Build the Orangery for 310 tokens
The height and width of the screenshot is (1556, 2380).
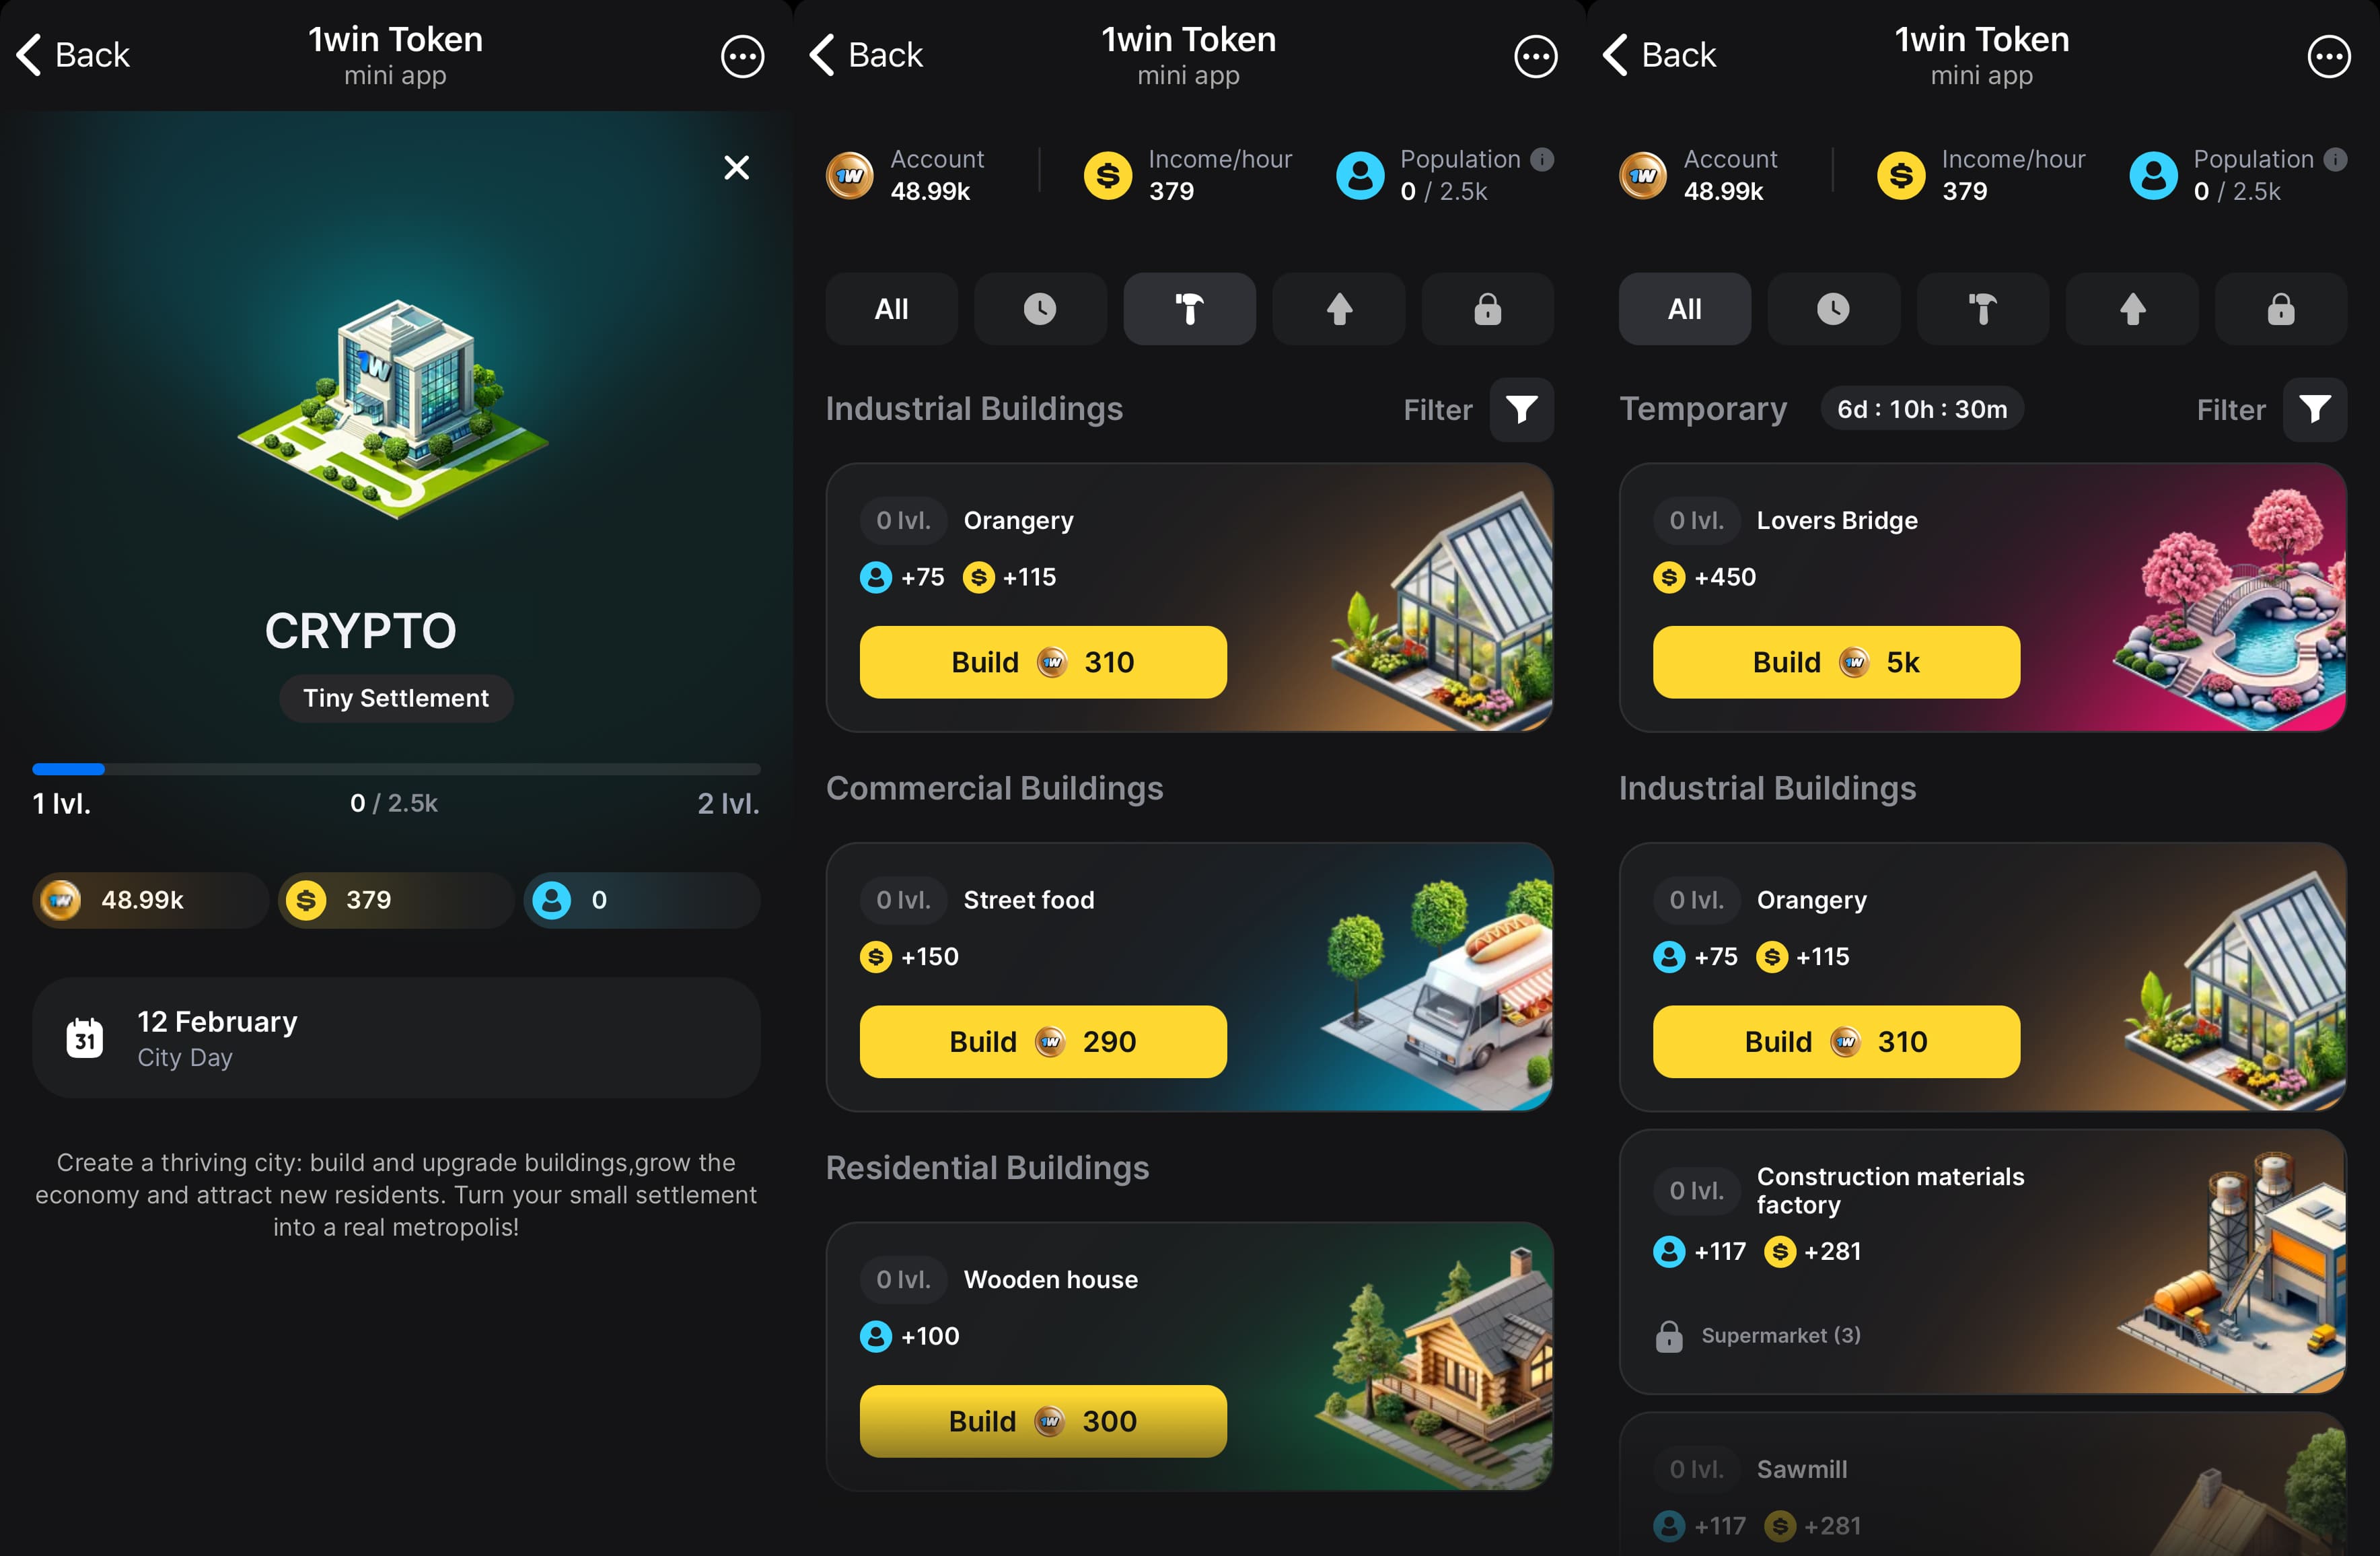[x=1044, y=660]
